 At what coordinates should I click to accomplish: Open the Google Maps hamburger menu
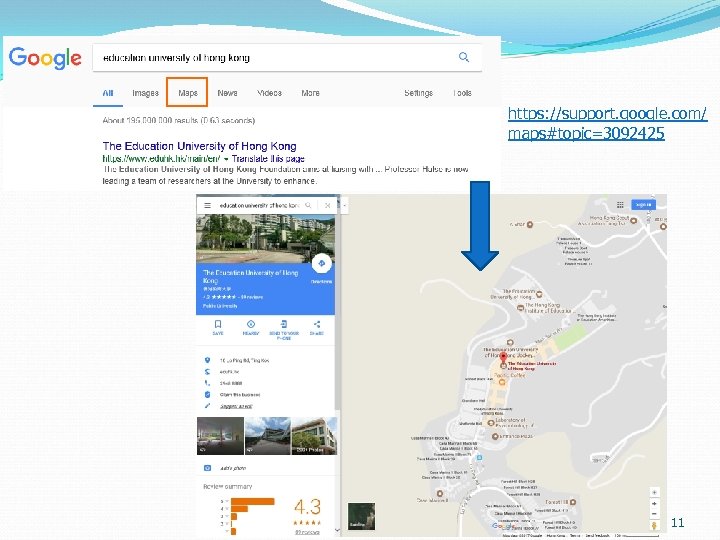tap(207, 205)
